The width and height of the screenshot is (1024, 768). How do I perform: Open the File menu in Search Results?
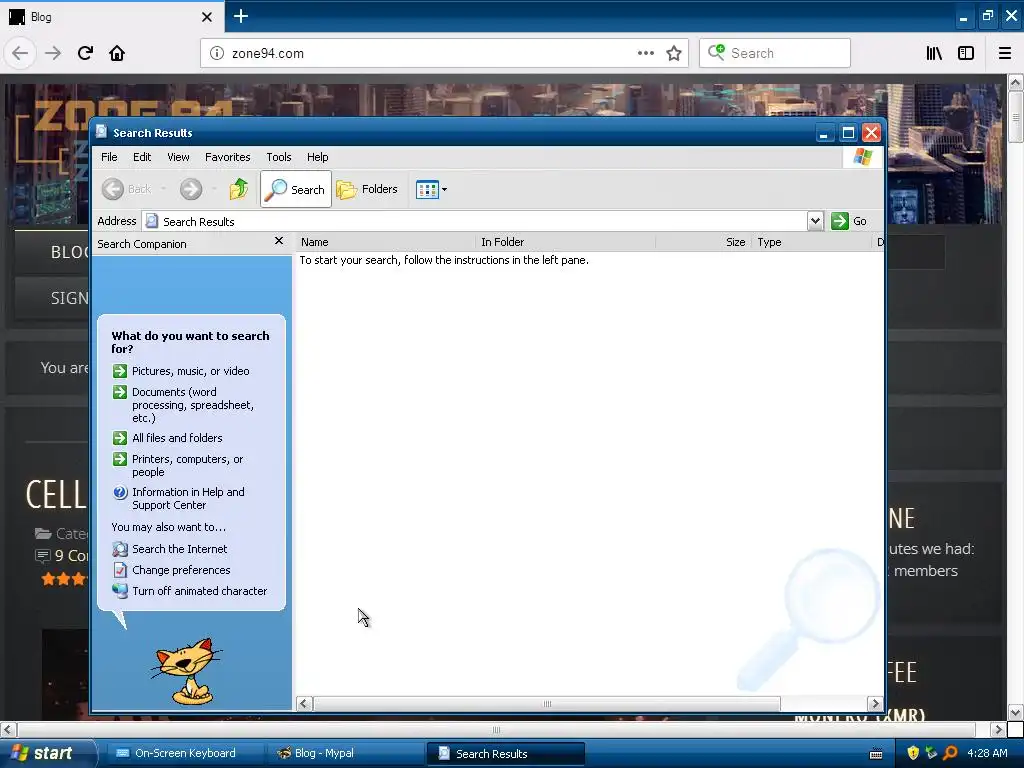[109, 157]
